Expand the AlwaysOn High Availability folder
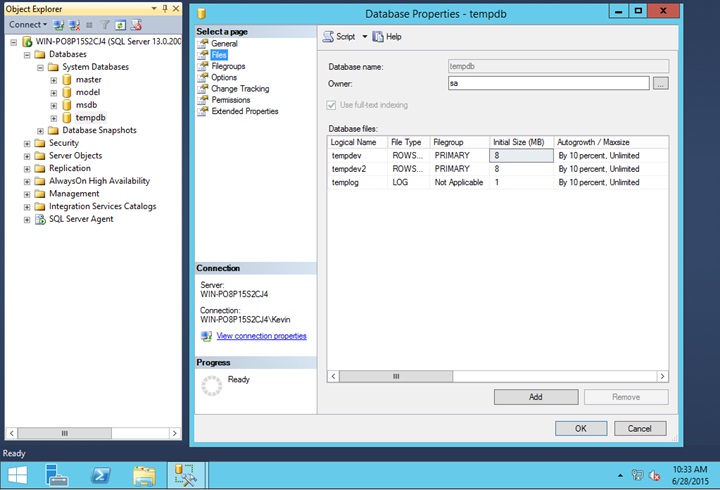 [27, 181]
